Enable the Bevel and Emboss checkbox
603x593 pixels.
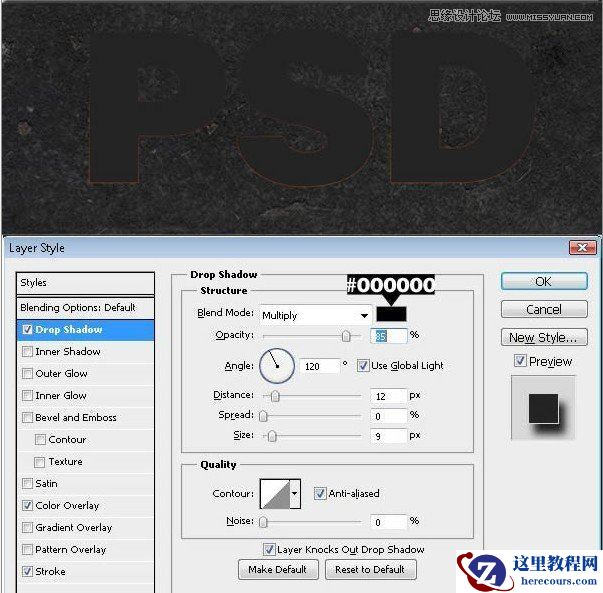27,417
